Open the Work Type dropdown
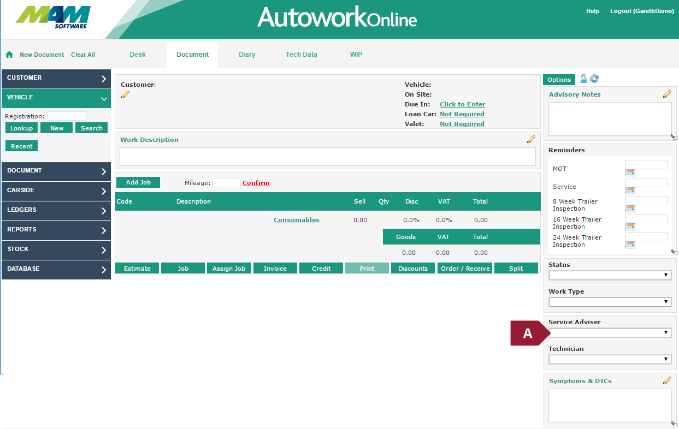 608,301
